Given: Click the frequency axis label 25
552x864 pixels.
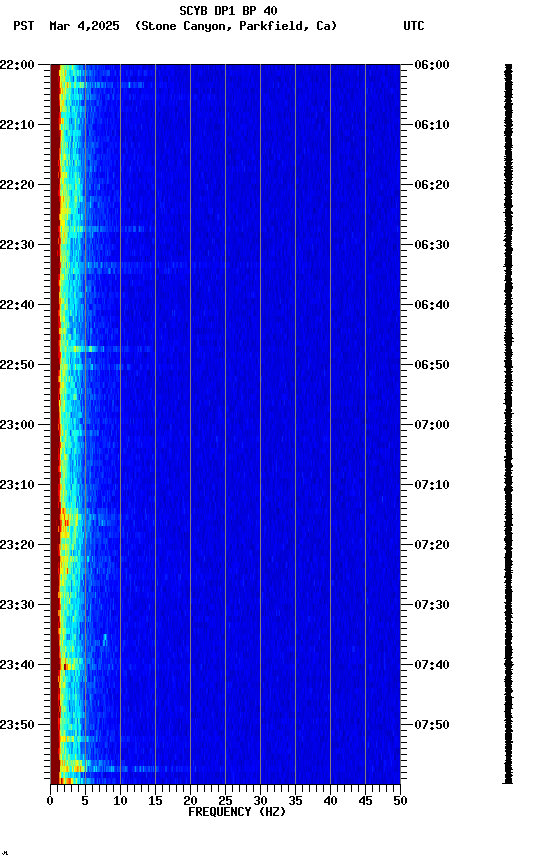Looking at the screenshot, I should [x=225, y=801].
